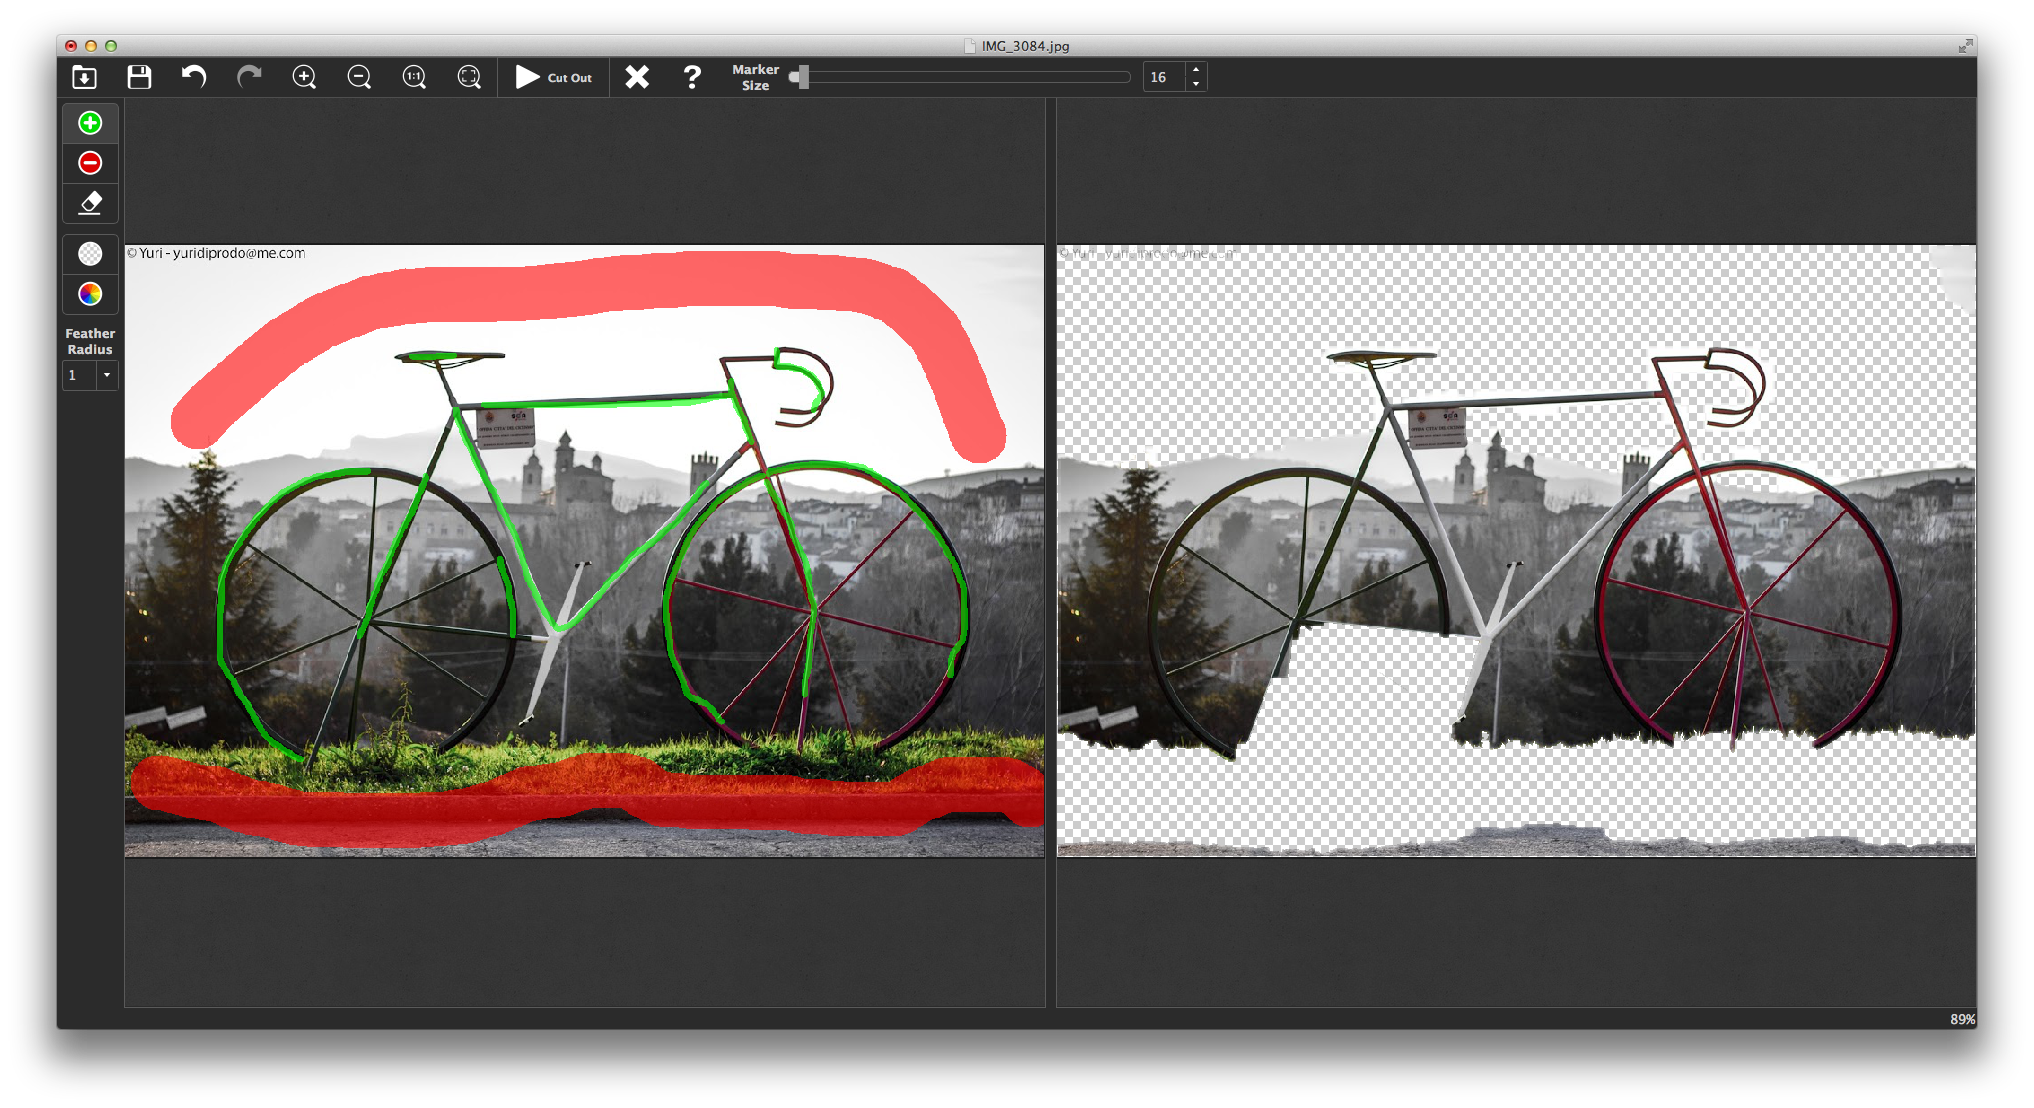Screen dimensions: 2034x1108
Task: Set zoom to actual size 1:1
Action: [x=414, y=77]
